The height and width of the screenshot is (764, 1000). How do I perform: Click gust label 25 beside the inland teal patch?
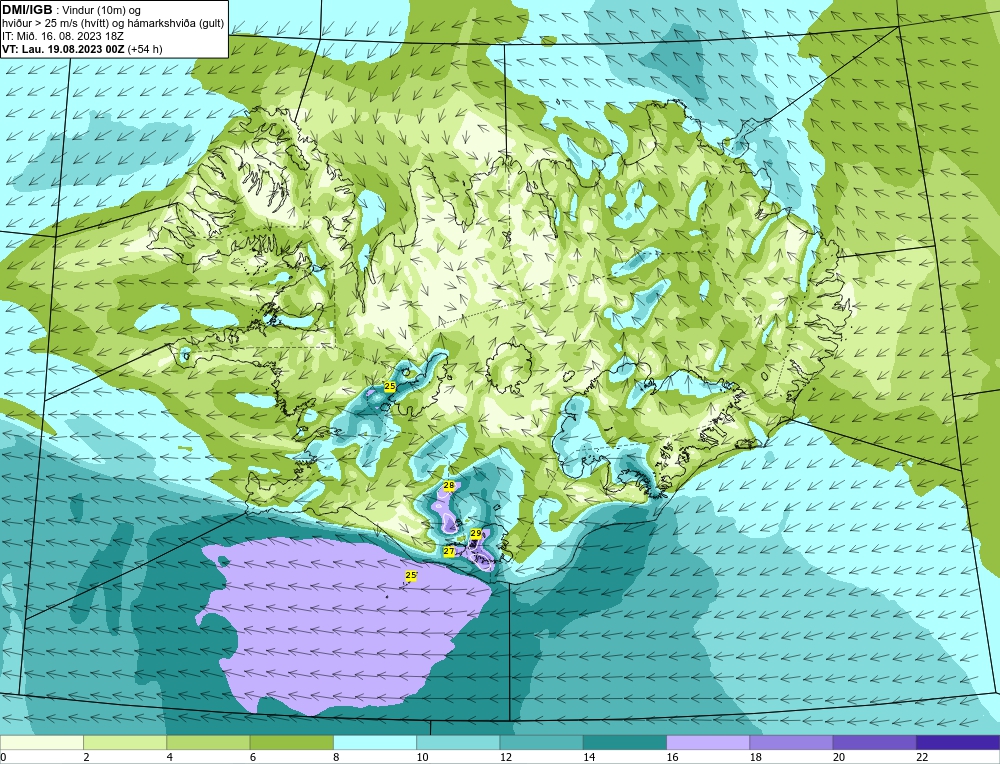click(390, 386)
